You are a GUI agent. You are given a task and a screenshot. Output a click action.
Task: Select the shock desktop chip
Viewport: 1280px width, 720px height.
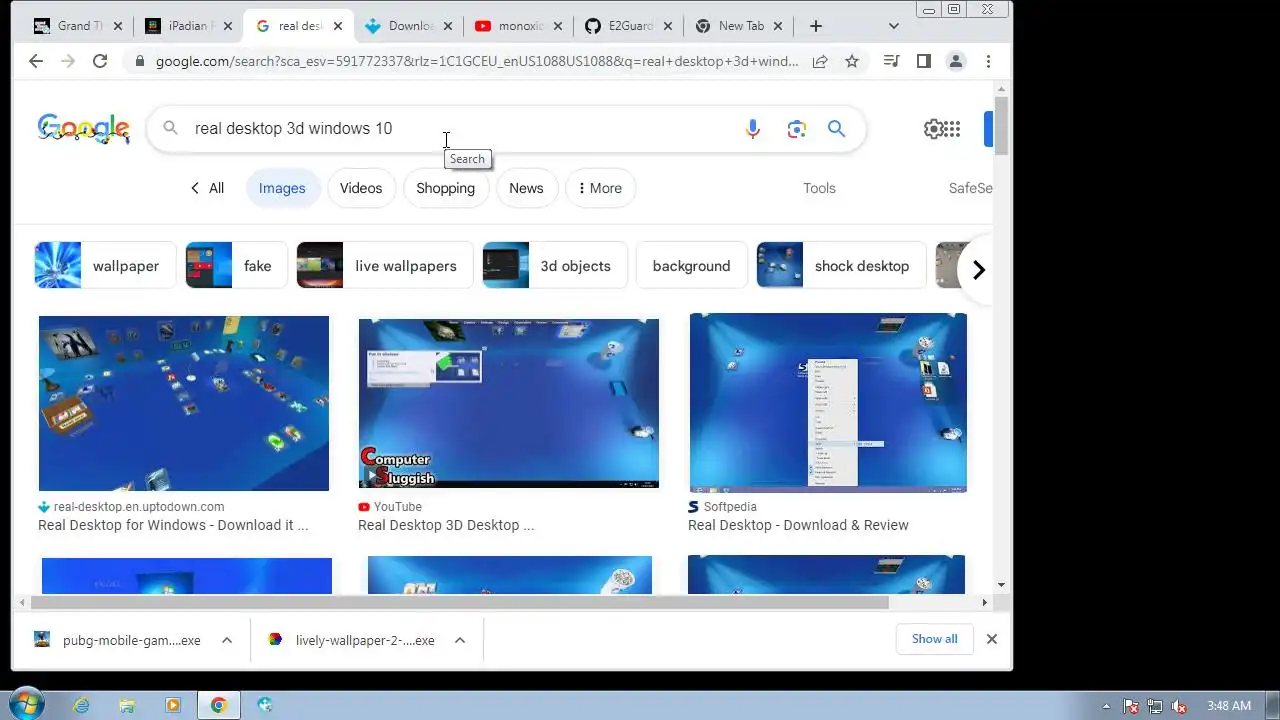pos(841,266)
